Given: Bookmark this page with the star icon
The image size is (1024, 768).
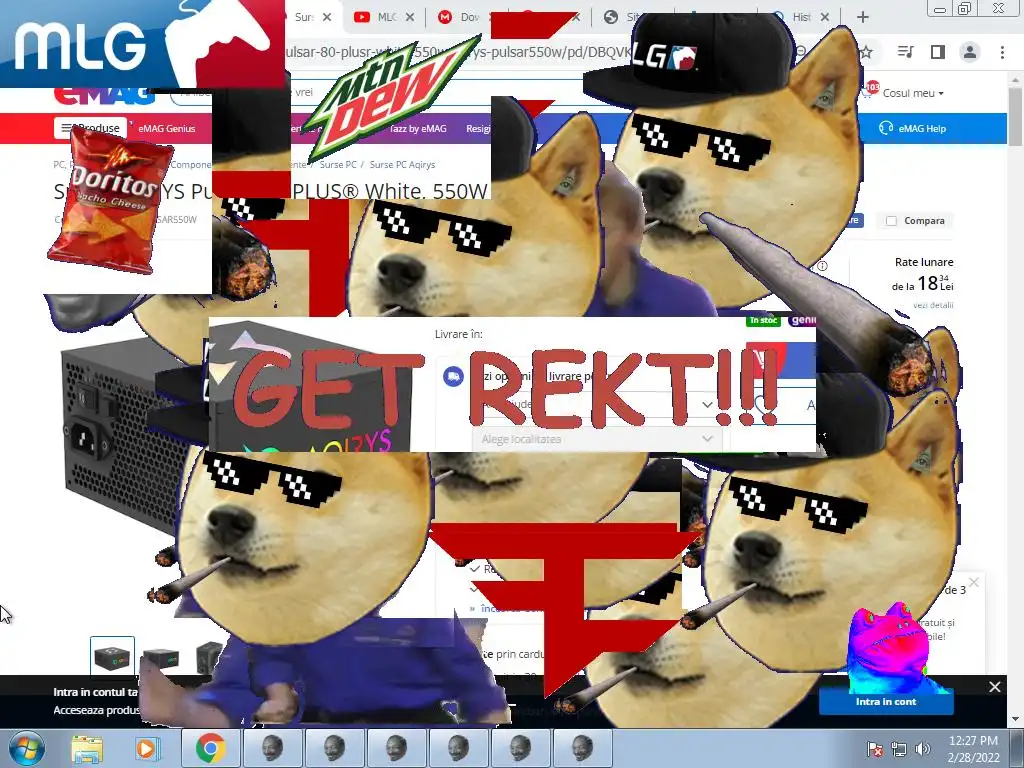Looking at the screenshot, I should pos(866,52).
